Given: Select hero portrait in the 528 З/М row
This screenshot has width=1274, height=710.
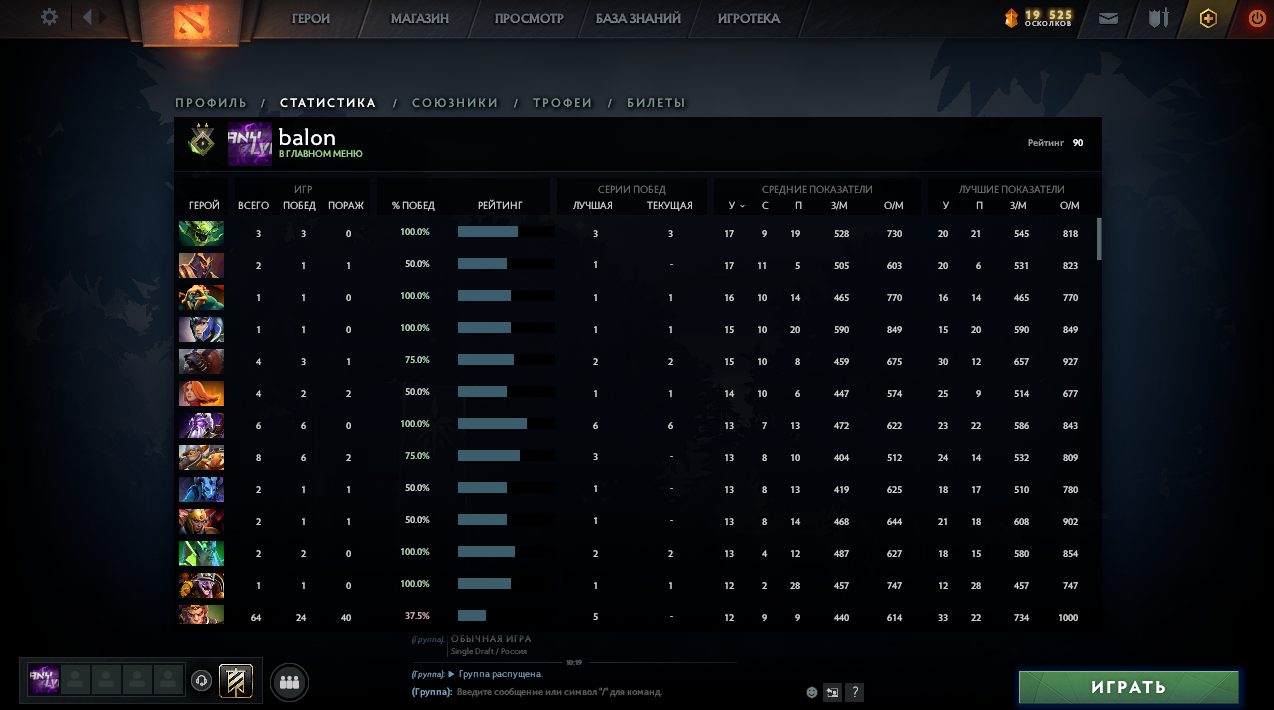Looking at the screenshot, I should point(201,233).
